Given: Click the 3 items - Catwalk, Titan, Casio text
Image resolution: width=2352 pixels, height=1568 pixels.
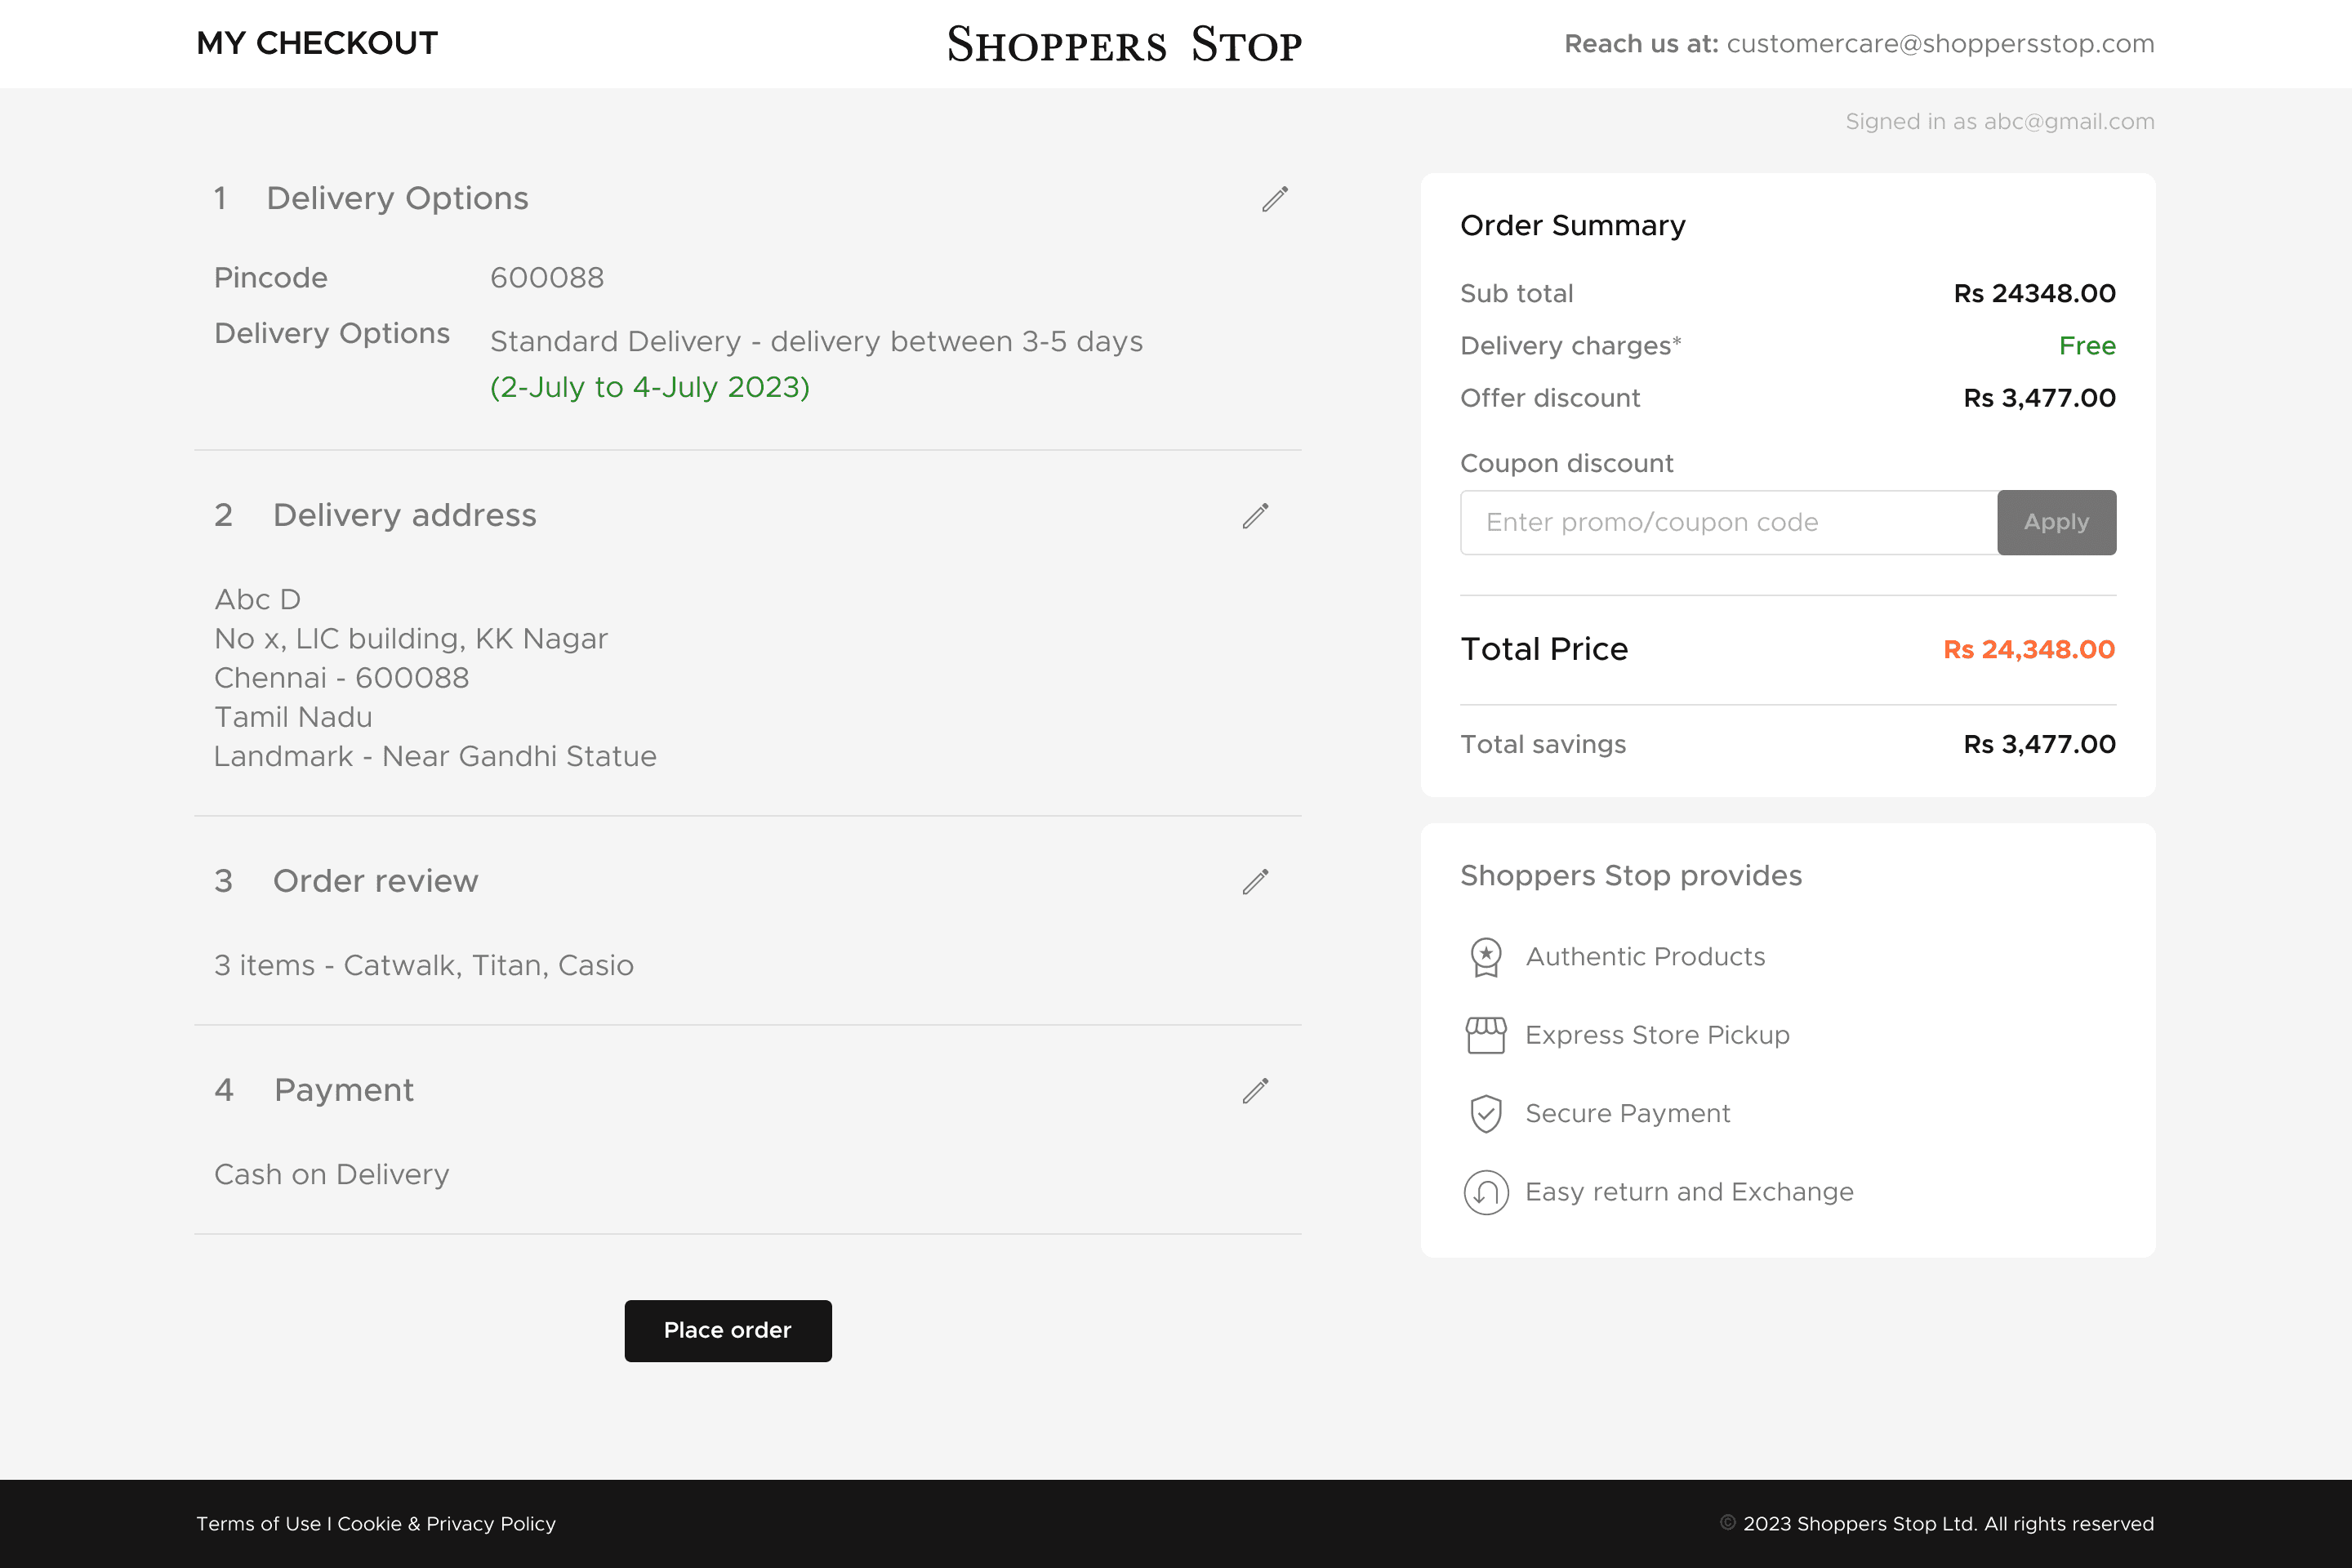Looking at the screenshot, I should click(424, 966).
